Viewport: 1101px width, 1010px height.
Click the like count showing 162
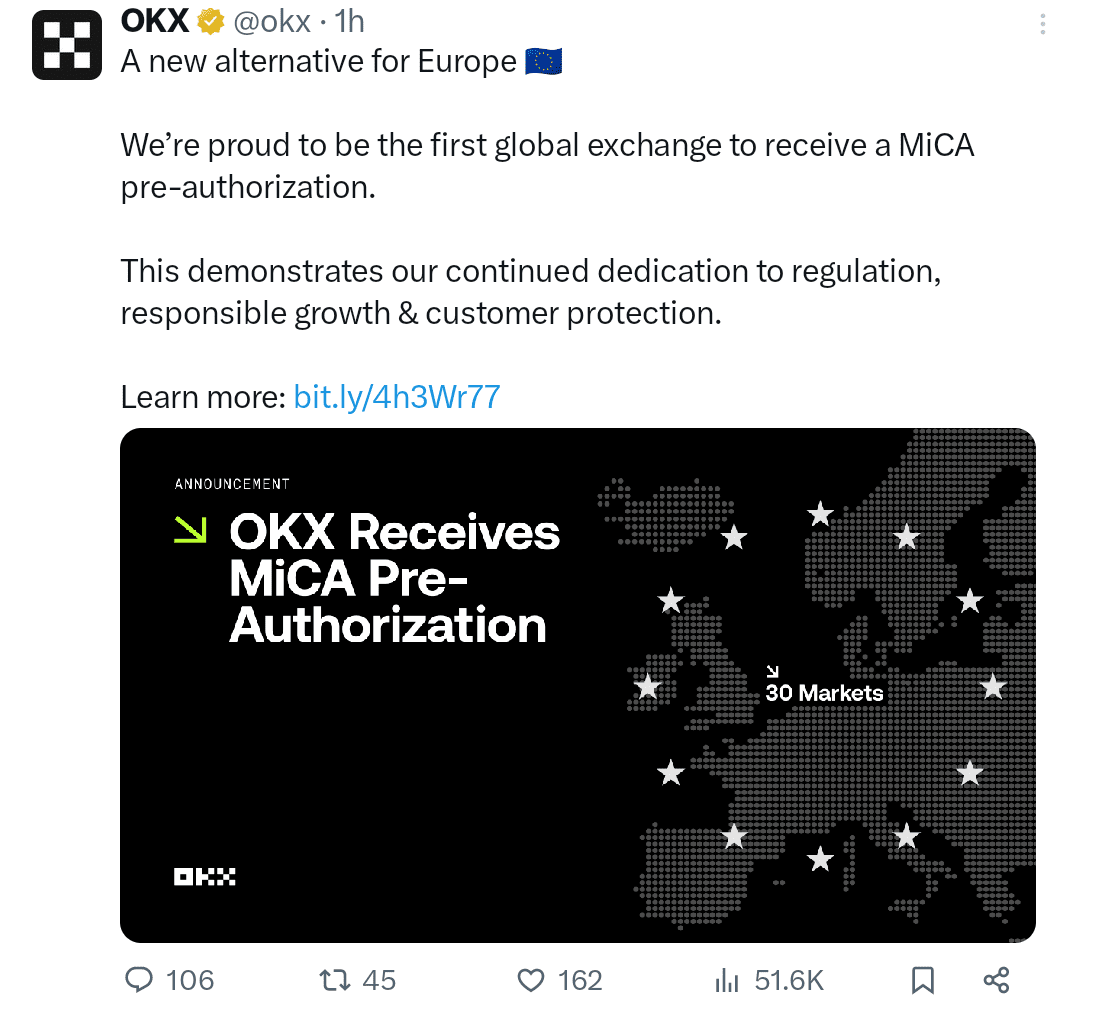point(578,981)
